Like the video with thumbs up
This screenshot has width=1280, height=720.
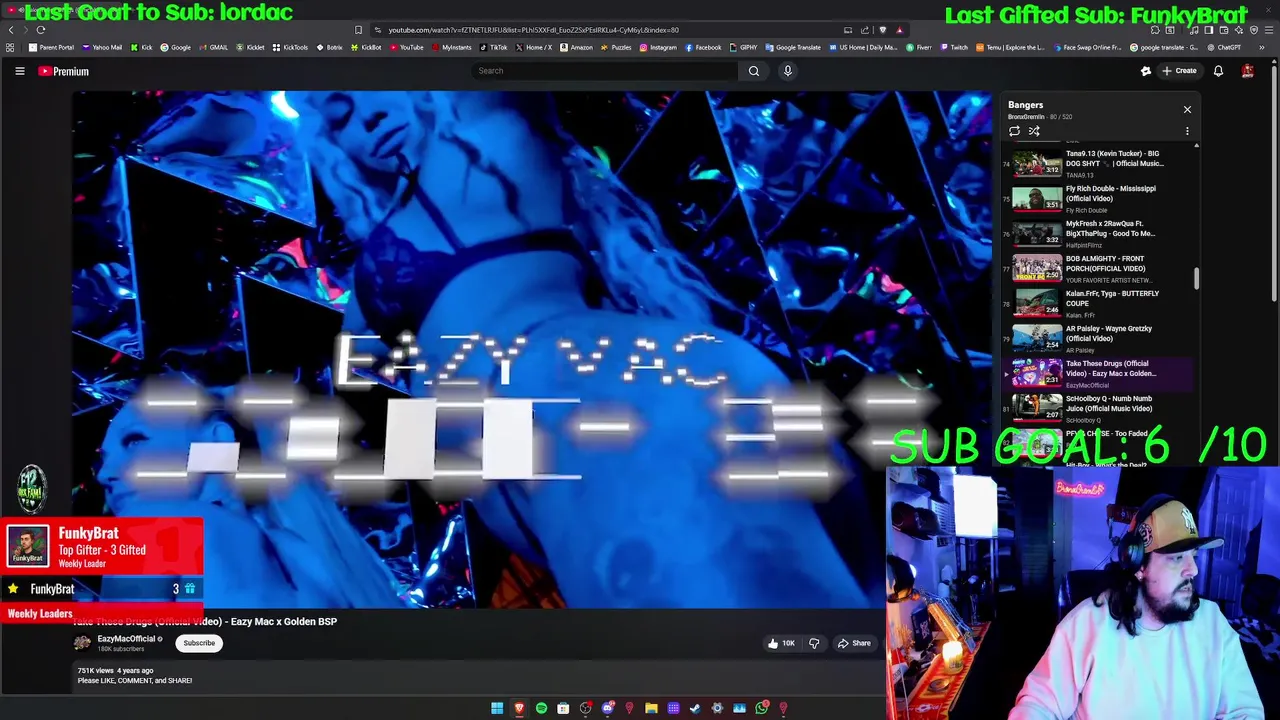pos(781,644)
